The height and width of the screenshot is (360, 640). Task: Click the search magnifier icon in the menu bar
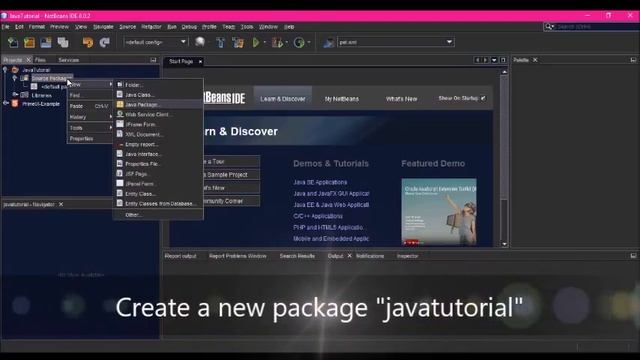click(x=549, y=27)
